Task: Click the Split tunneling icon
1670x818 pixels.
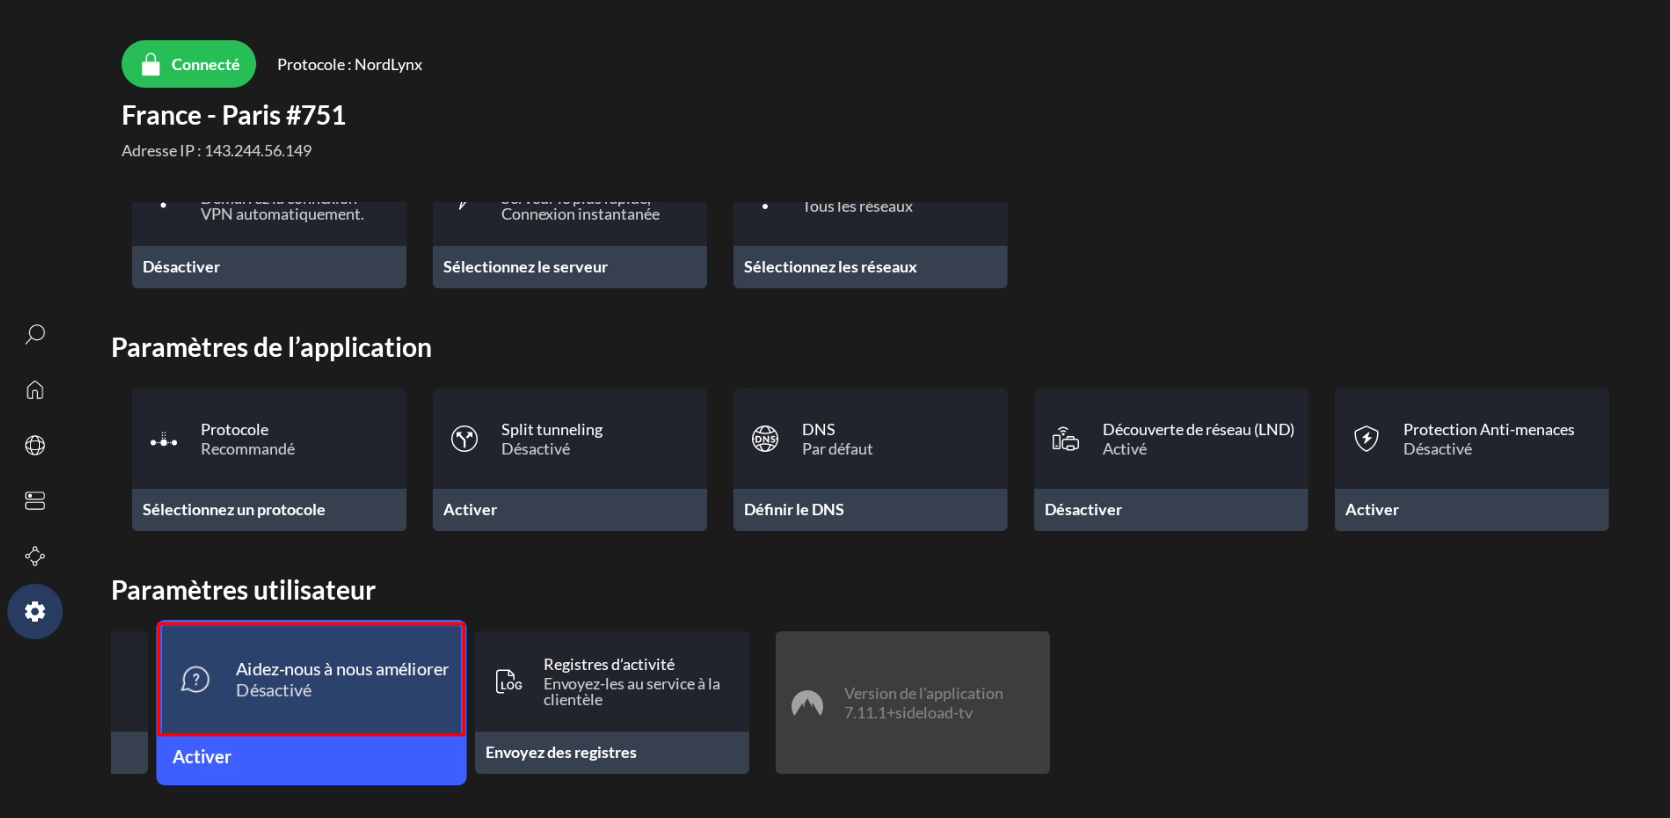Action: pos(465,439)
